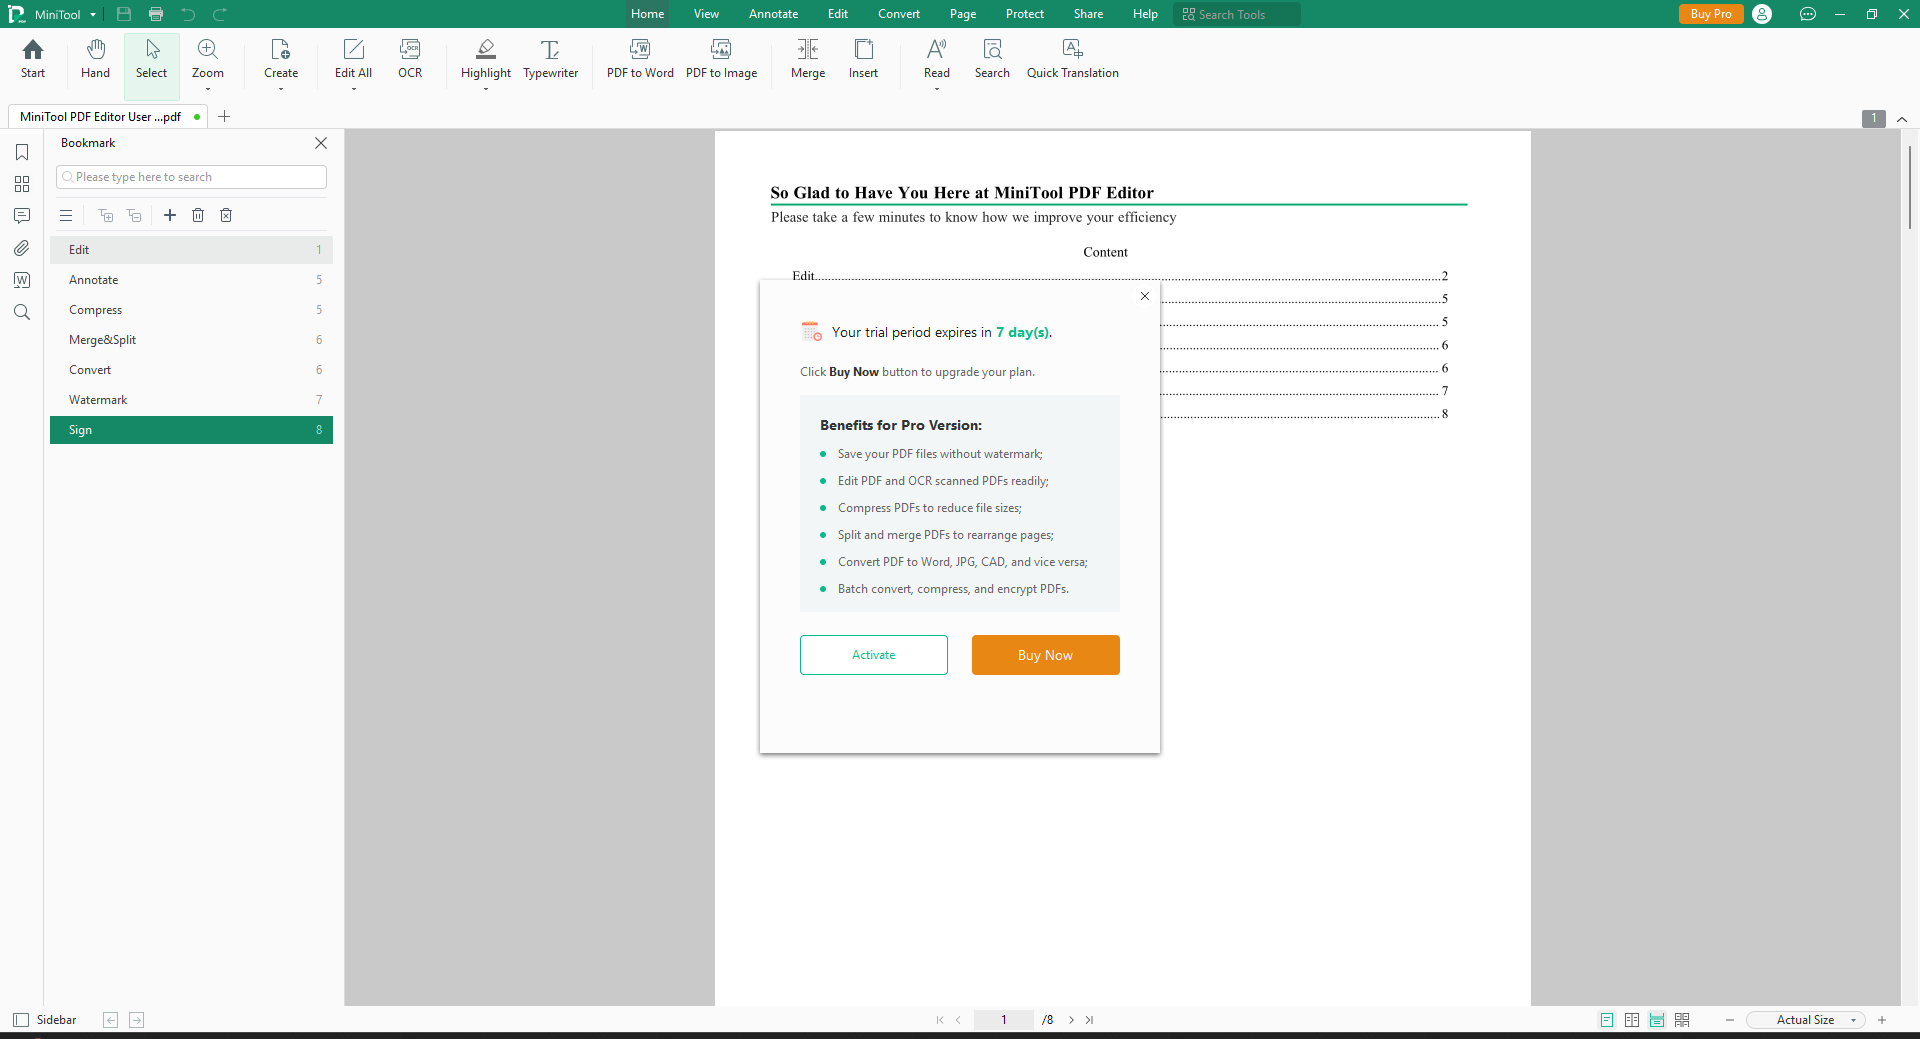Switch to continuous scrolling view
The width and height of the screenshot is (1920, 1039).
1657,1020
